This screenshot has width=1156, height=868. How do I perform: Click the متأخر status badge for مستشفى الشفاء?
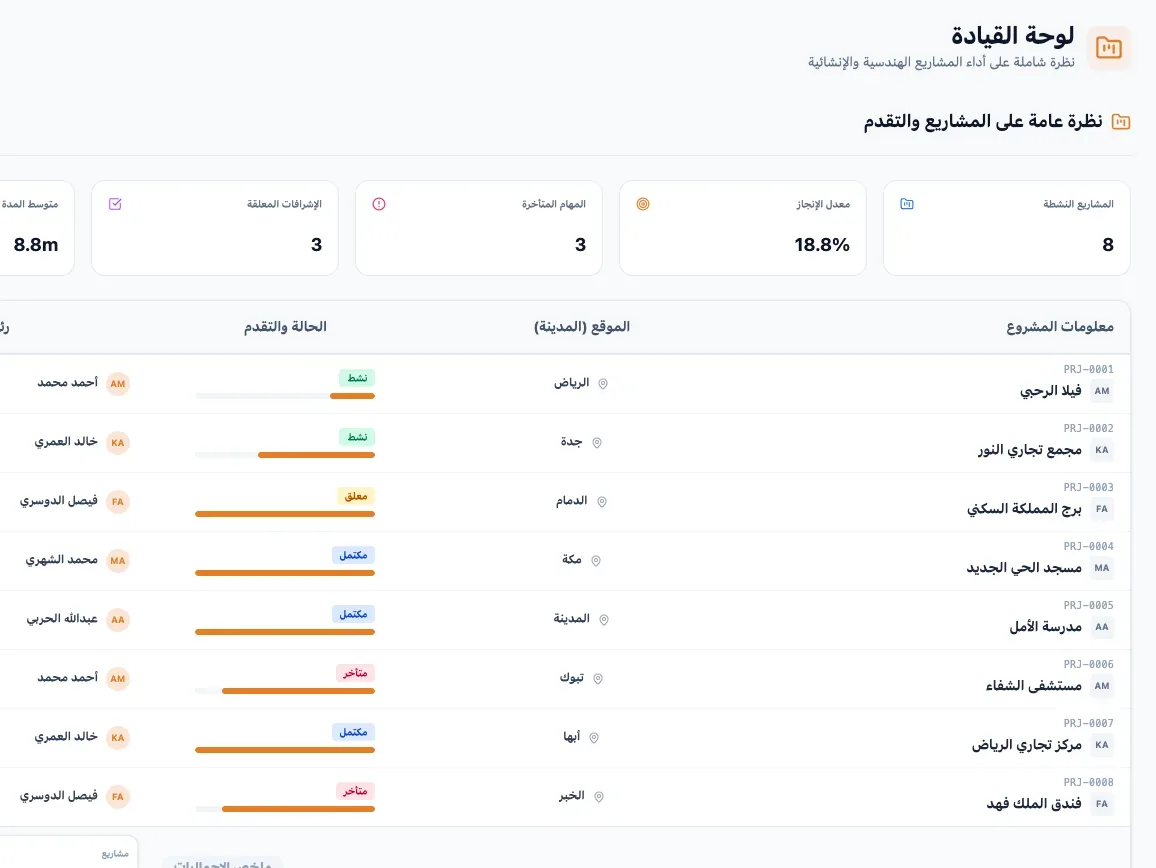[355, 673]
